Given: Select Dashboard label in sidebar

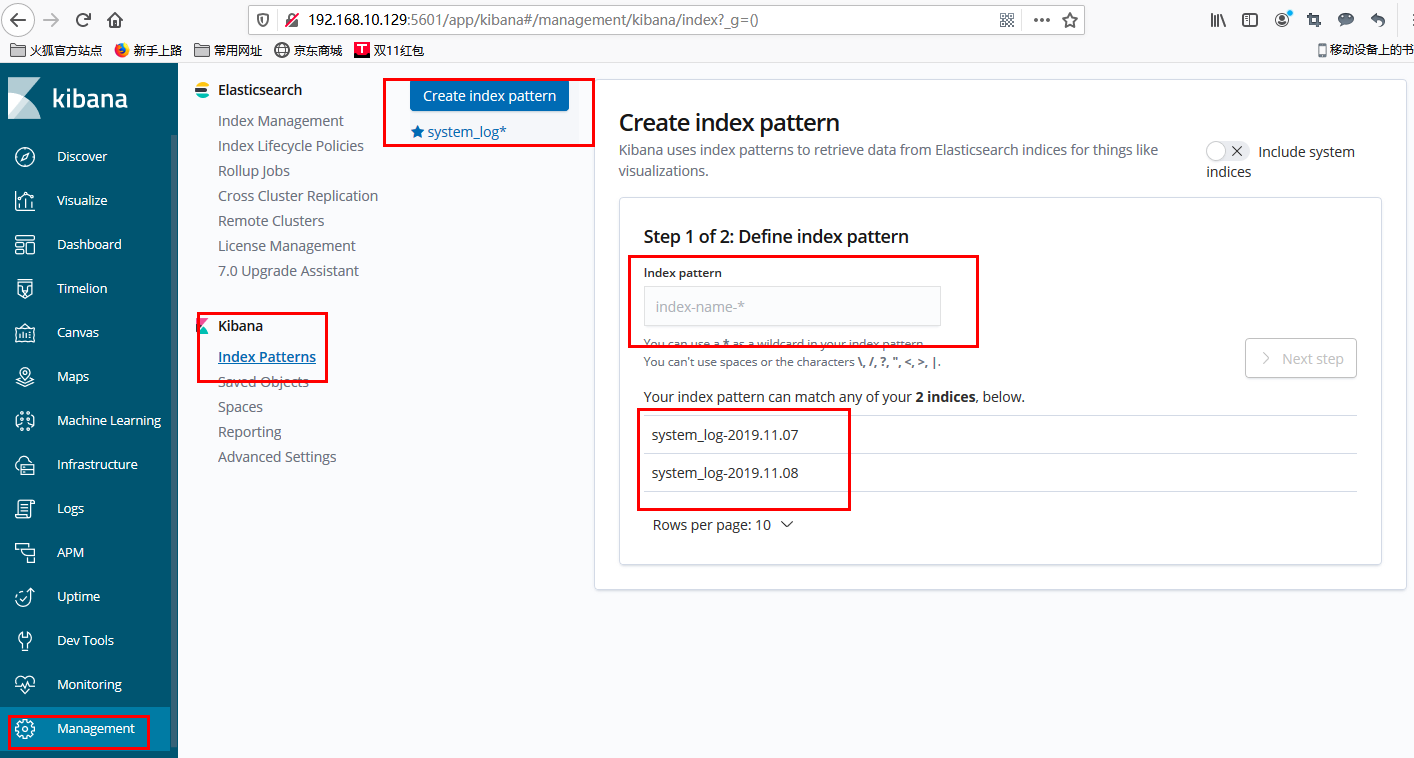Looking at the screenshot, I should (x=89, y=245).
